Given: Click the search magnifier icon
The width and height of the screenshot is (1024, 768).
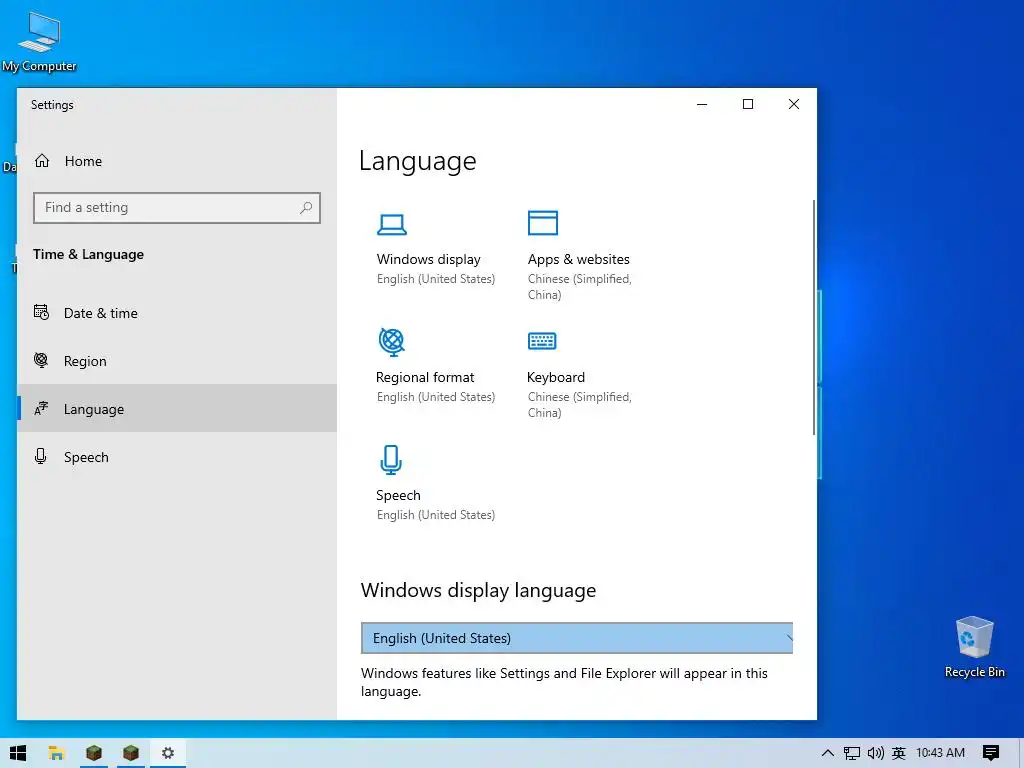Looking at the screenshot, I should pyautogui.click(x=306, y=208).
